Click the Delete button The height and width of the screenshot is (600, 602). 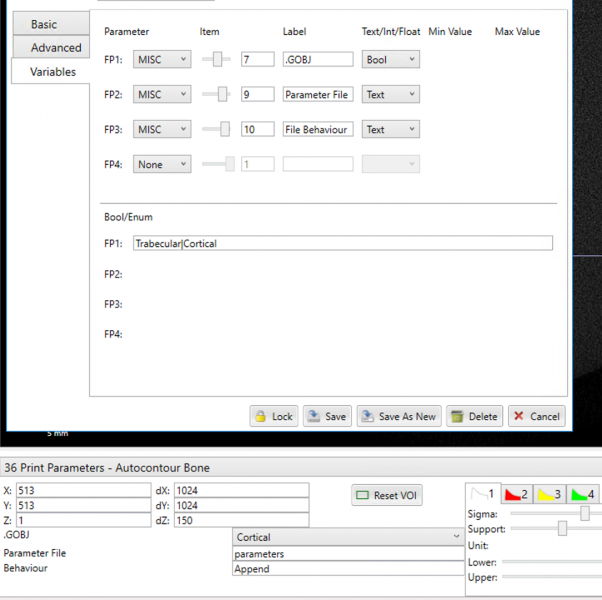[475, 416]
